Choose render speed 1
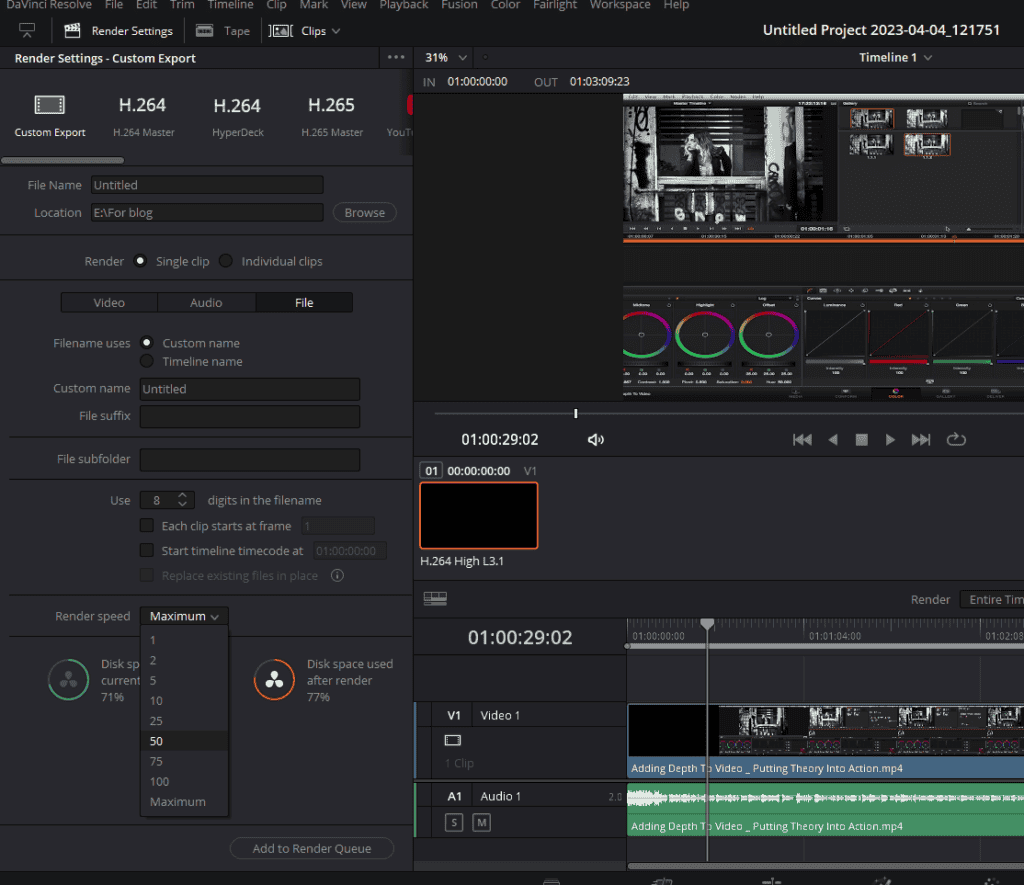Screen dimensions: 1024x885 184,640
